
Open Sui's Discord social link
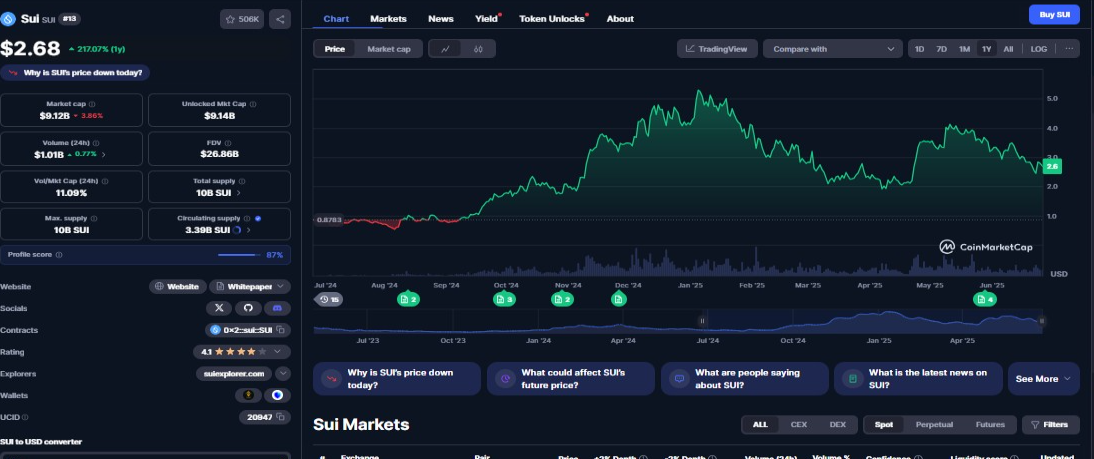click(277, 308)
